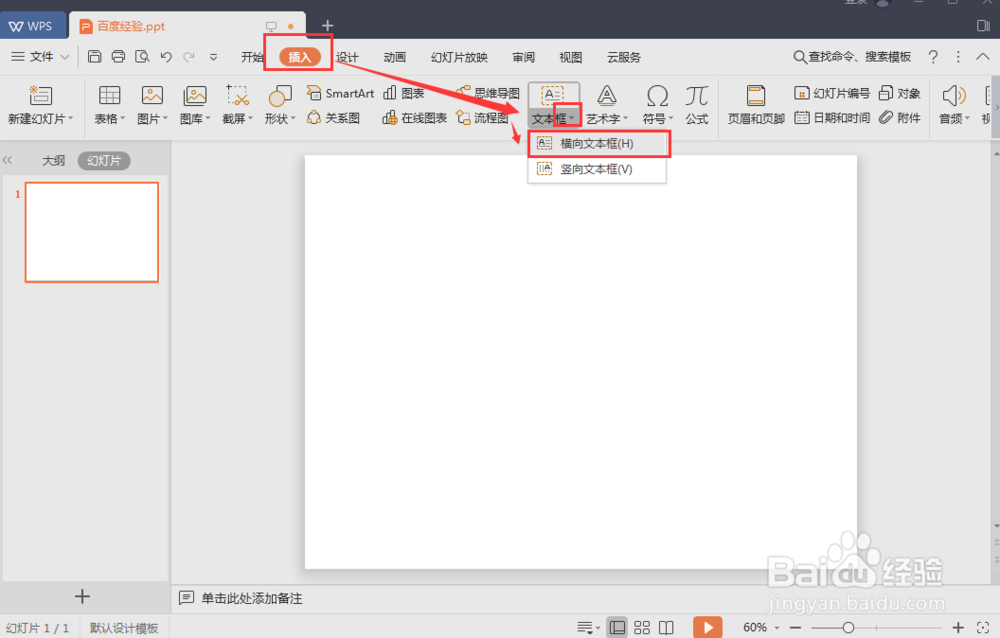1000x638 pixels.
Task: Switch to Slide Sorter view
Action: tap(642, 628)
